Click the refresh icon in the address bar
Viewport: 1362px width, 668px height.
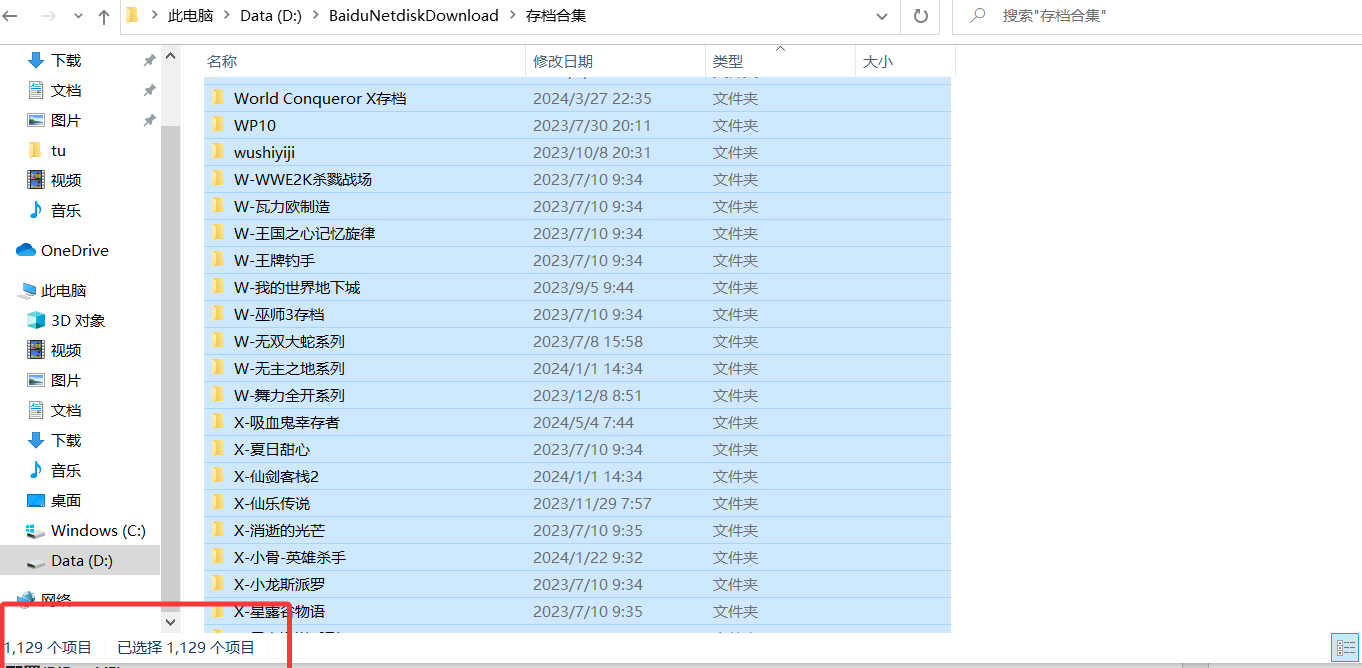(920, 16)
